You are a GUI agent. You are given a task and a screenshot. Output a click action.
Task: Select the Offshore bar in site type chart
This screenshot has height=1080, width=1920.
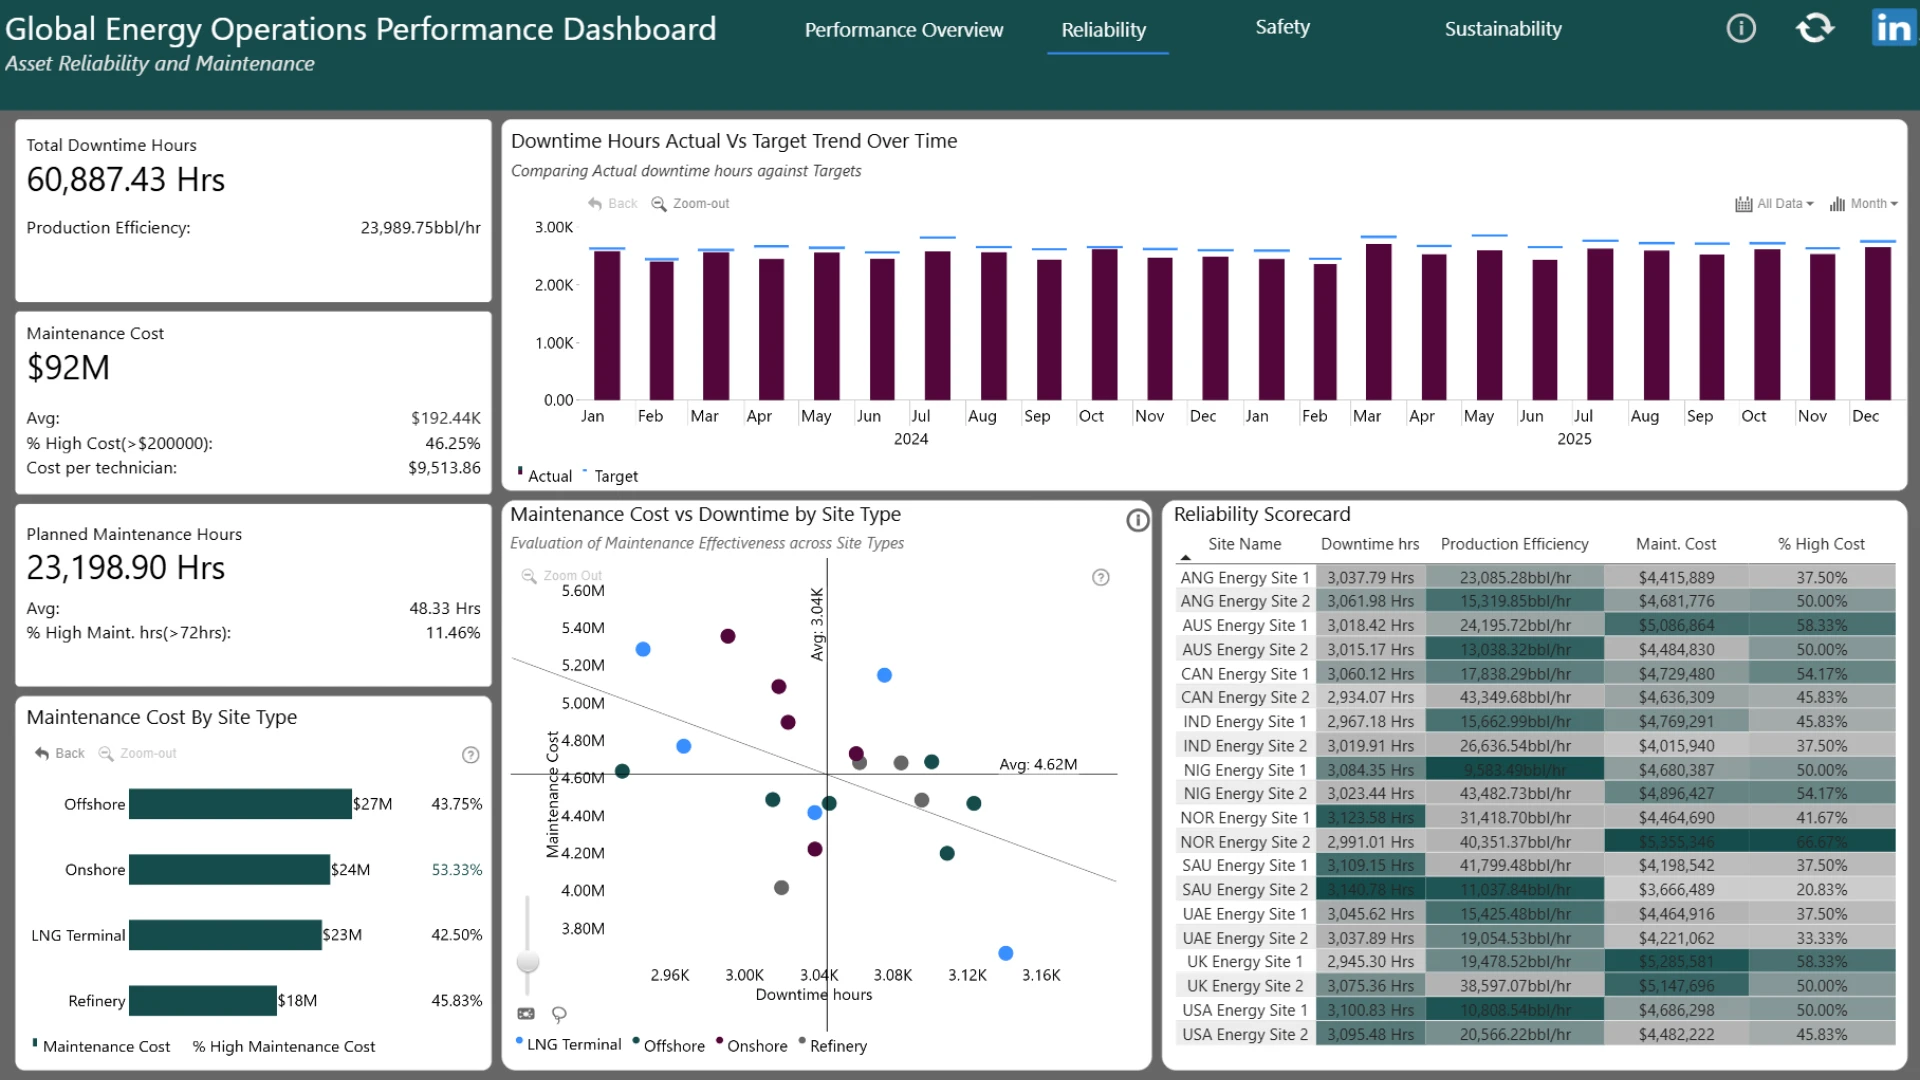(x=240, y=804)
